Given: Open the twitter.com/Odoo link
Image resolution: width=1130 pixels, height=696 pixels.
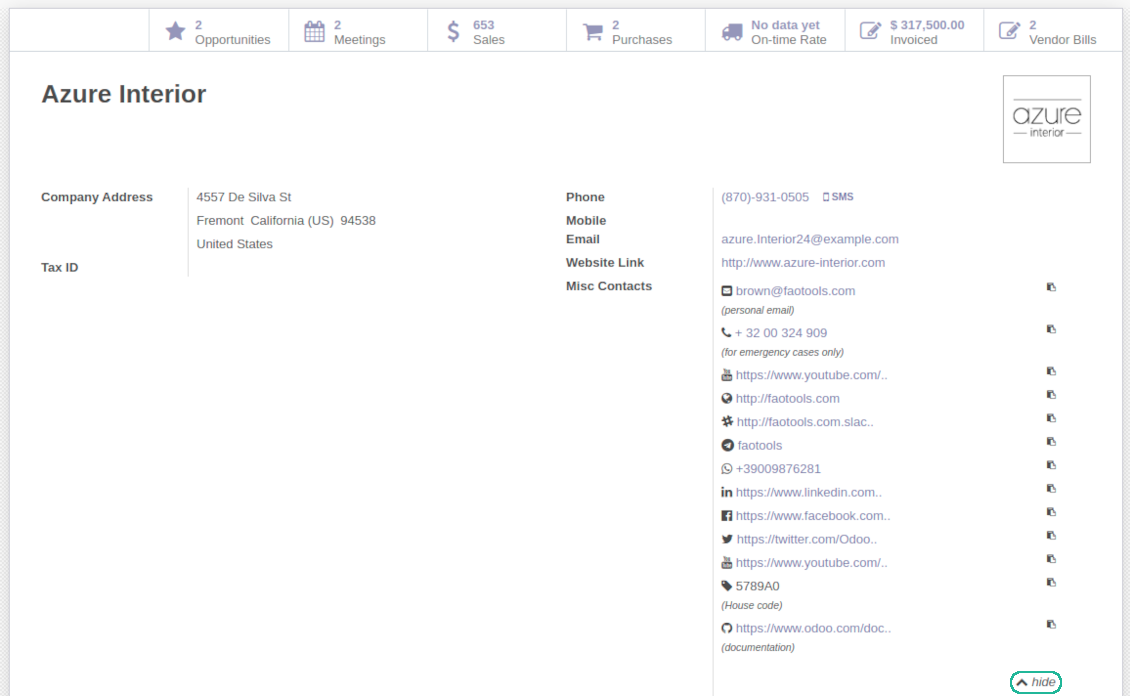Looking at the screenshot, I should tap(806, 539).
